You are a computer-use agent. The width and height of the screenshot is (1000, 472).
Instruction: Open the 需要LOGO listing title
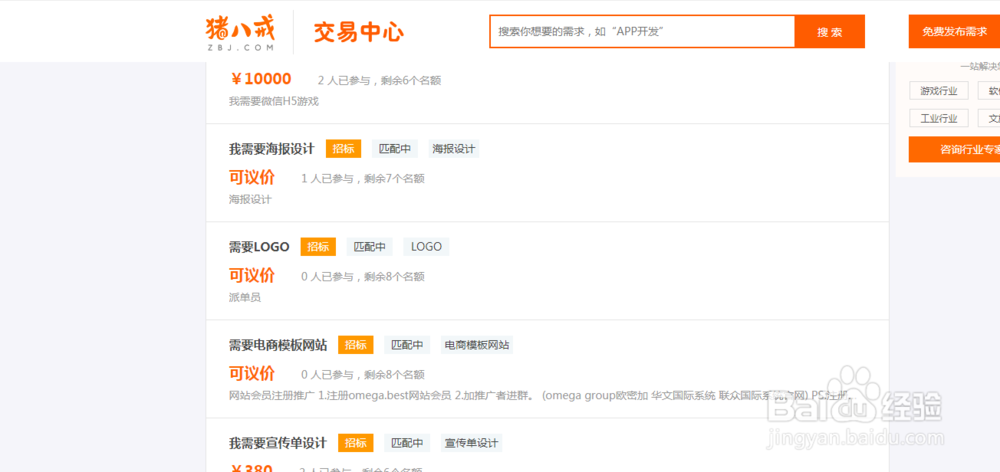[259, 247]
